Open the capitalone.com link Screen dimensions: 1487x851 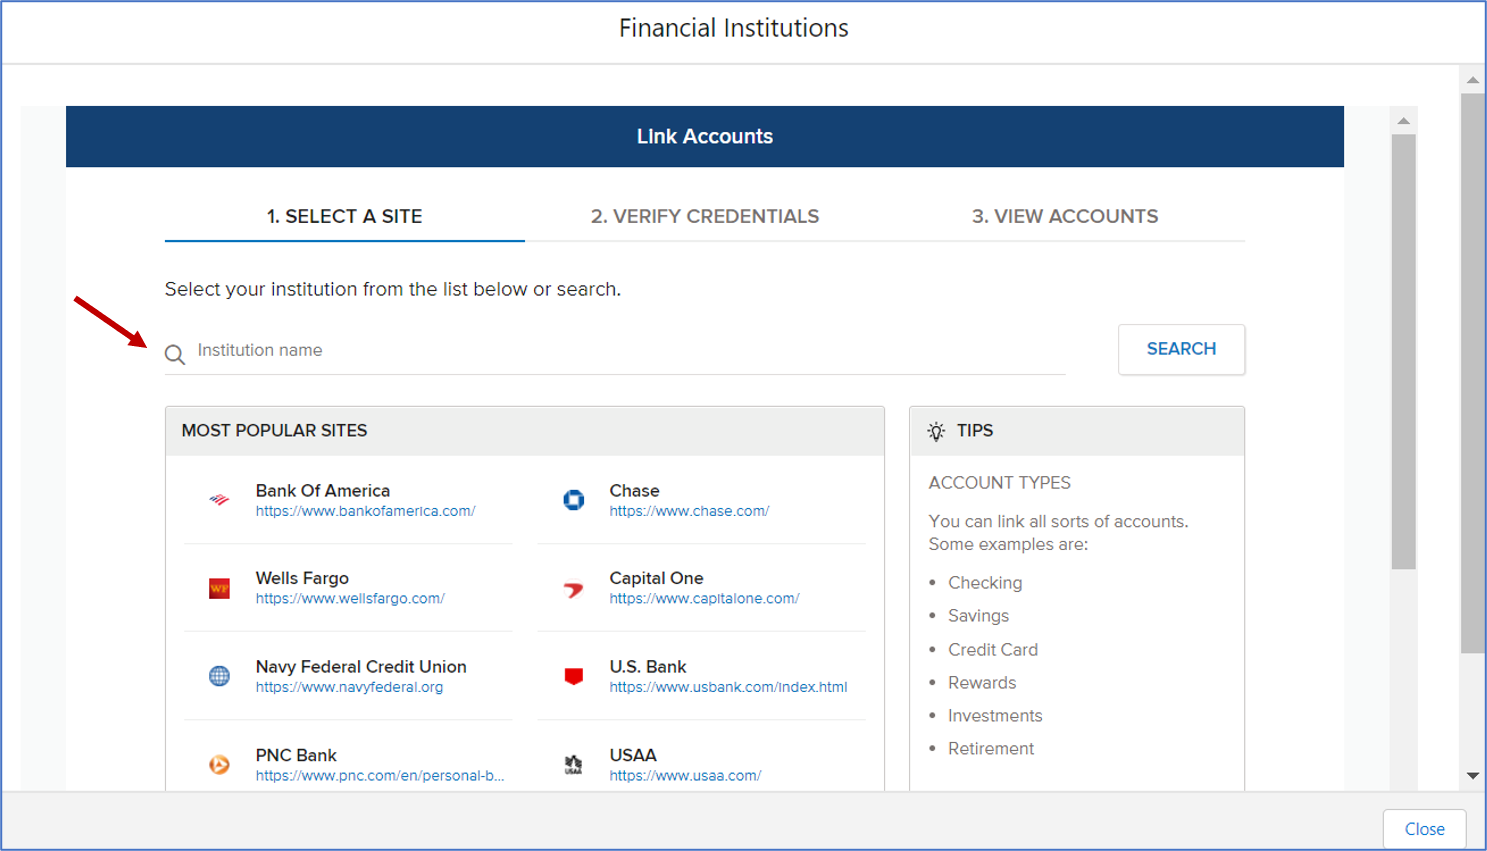click(704, 599)
